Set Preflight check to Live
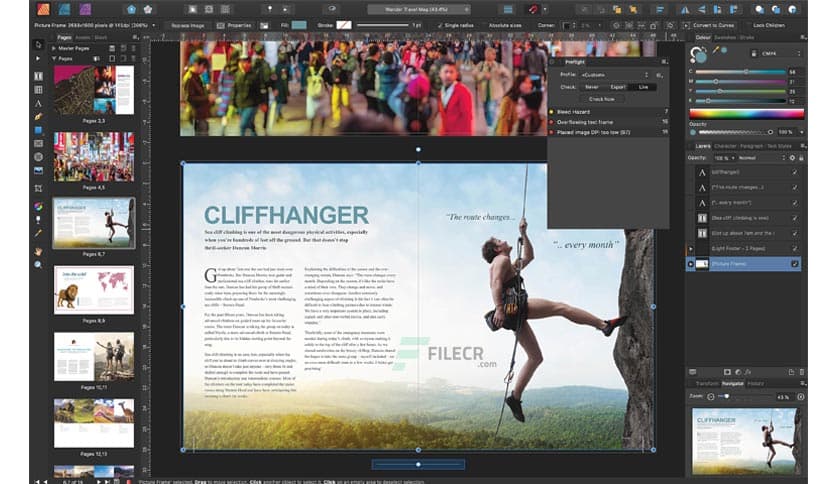This screenshot has height=484, width=836. [644, 87]
